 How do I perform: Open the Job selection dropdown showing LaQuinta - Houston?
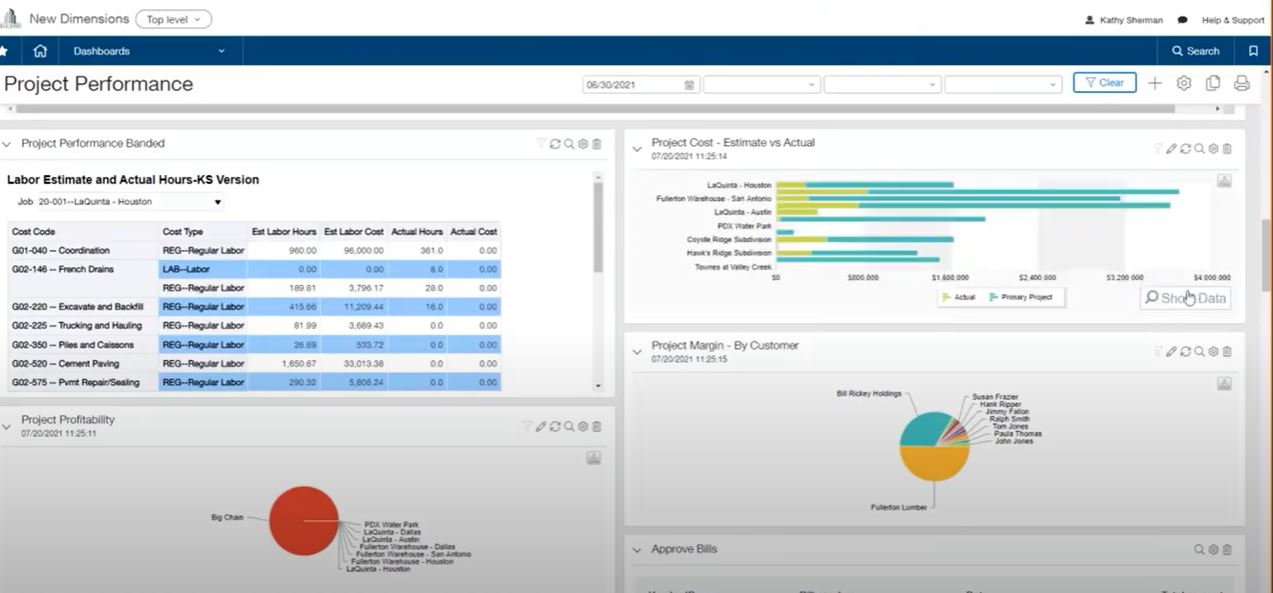pos(217,201)
